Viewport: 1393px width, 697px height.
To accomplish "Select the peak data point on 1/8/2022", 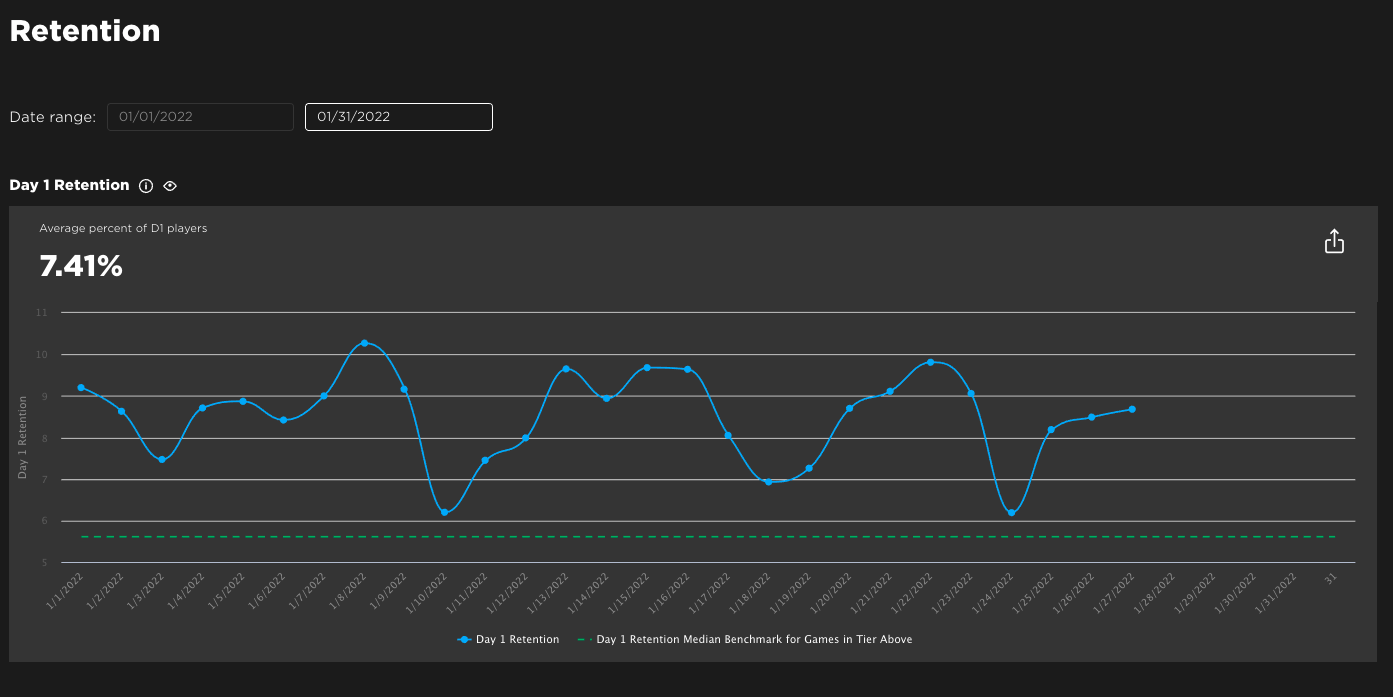I will [364, 343].
